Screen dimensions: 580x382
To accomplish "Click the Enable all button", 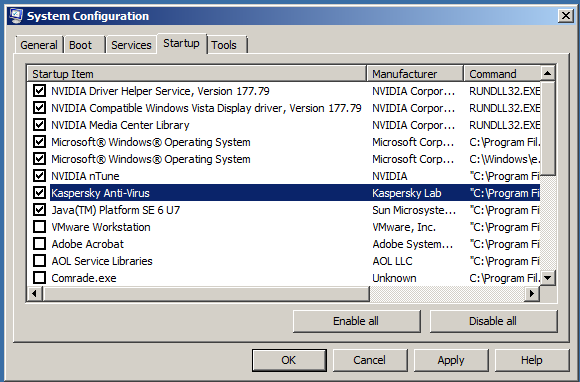I will pos(357,321).
